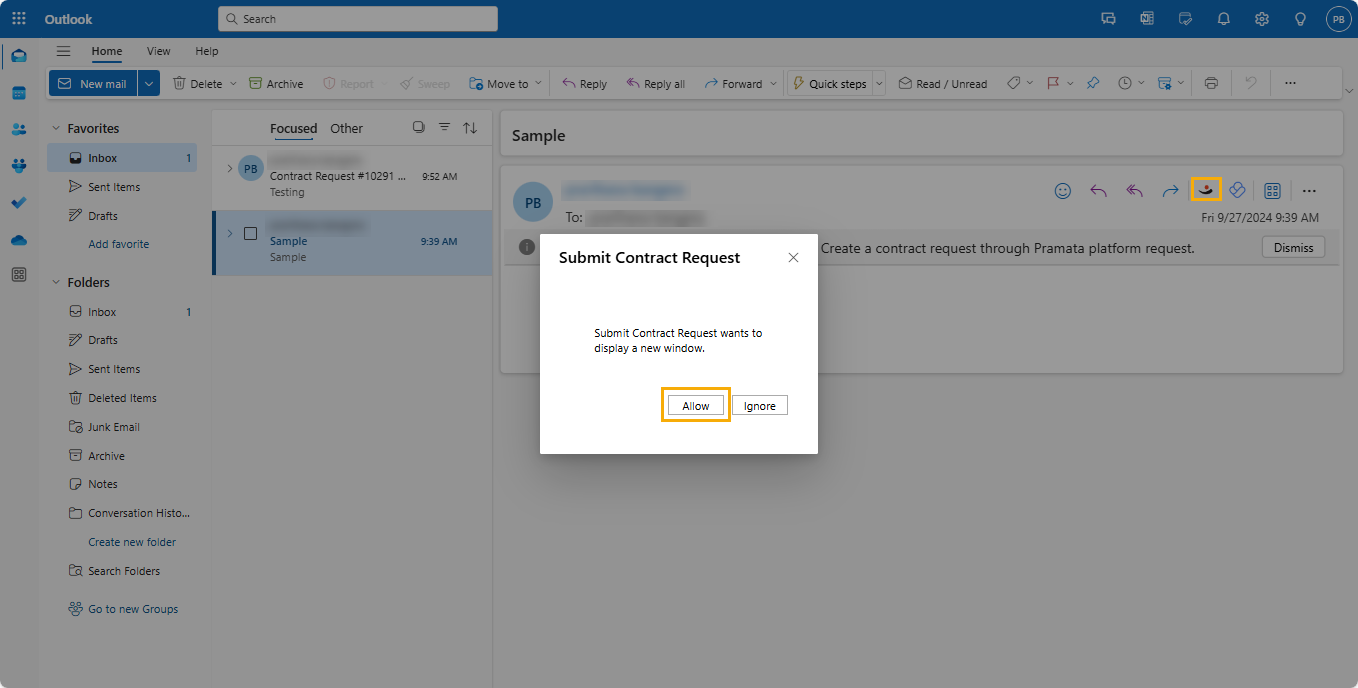
Task: Open the OneDrive cloud app
Action: (19, 239)
